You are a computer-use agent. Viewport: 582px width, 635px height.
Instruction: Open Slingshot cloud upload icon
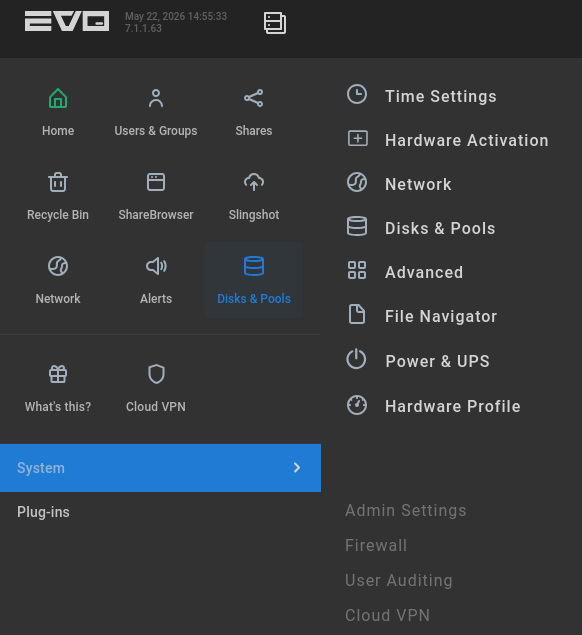(254, 182)
